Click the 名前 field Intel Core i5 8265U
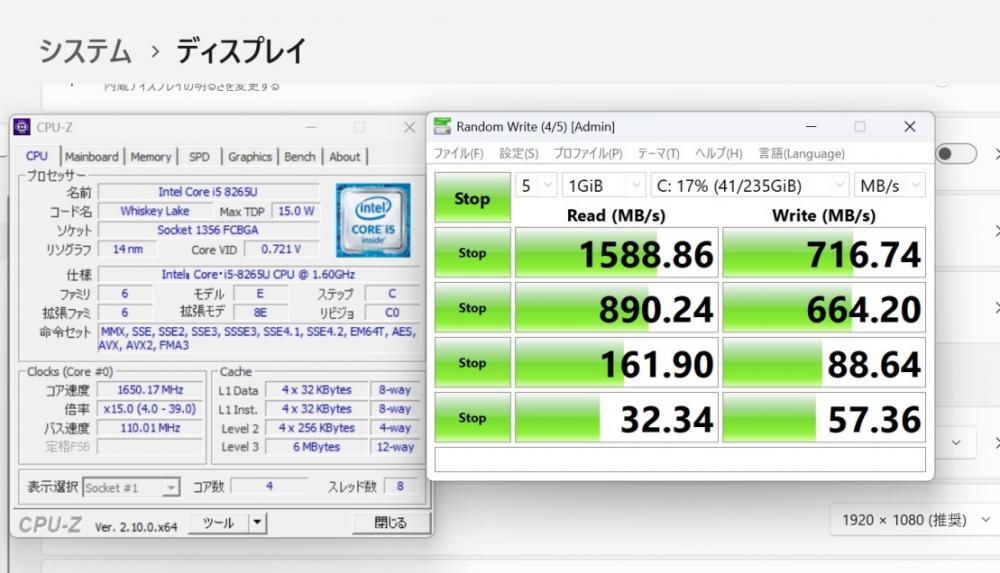Viewport: 1000px width, 573px height. (208, 191)
